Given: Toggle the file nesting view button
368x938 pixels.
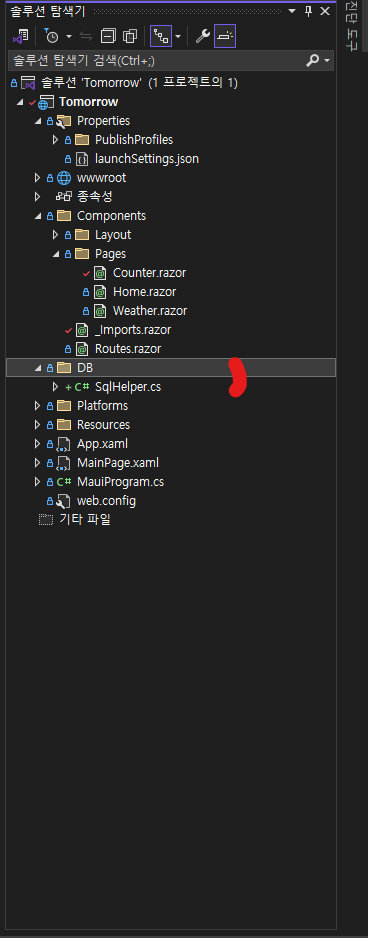Looking at the screenshot, I should 160,36.
